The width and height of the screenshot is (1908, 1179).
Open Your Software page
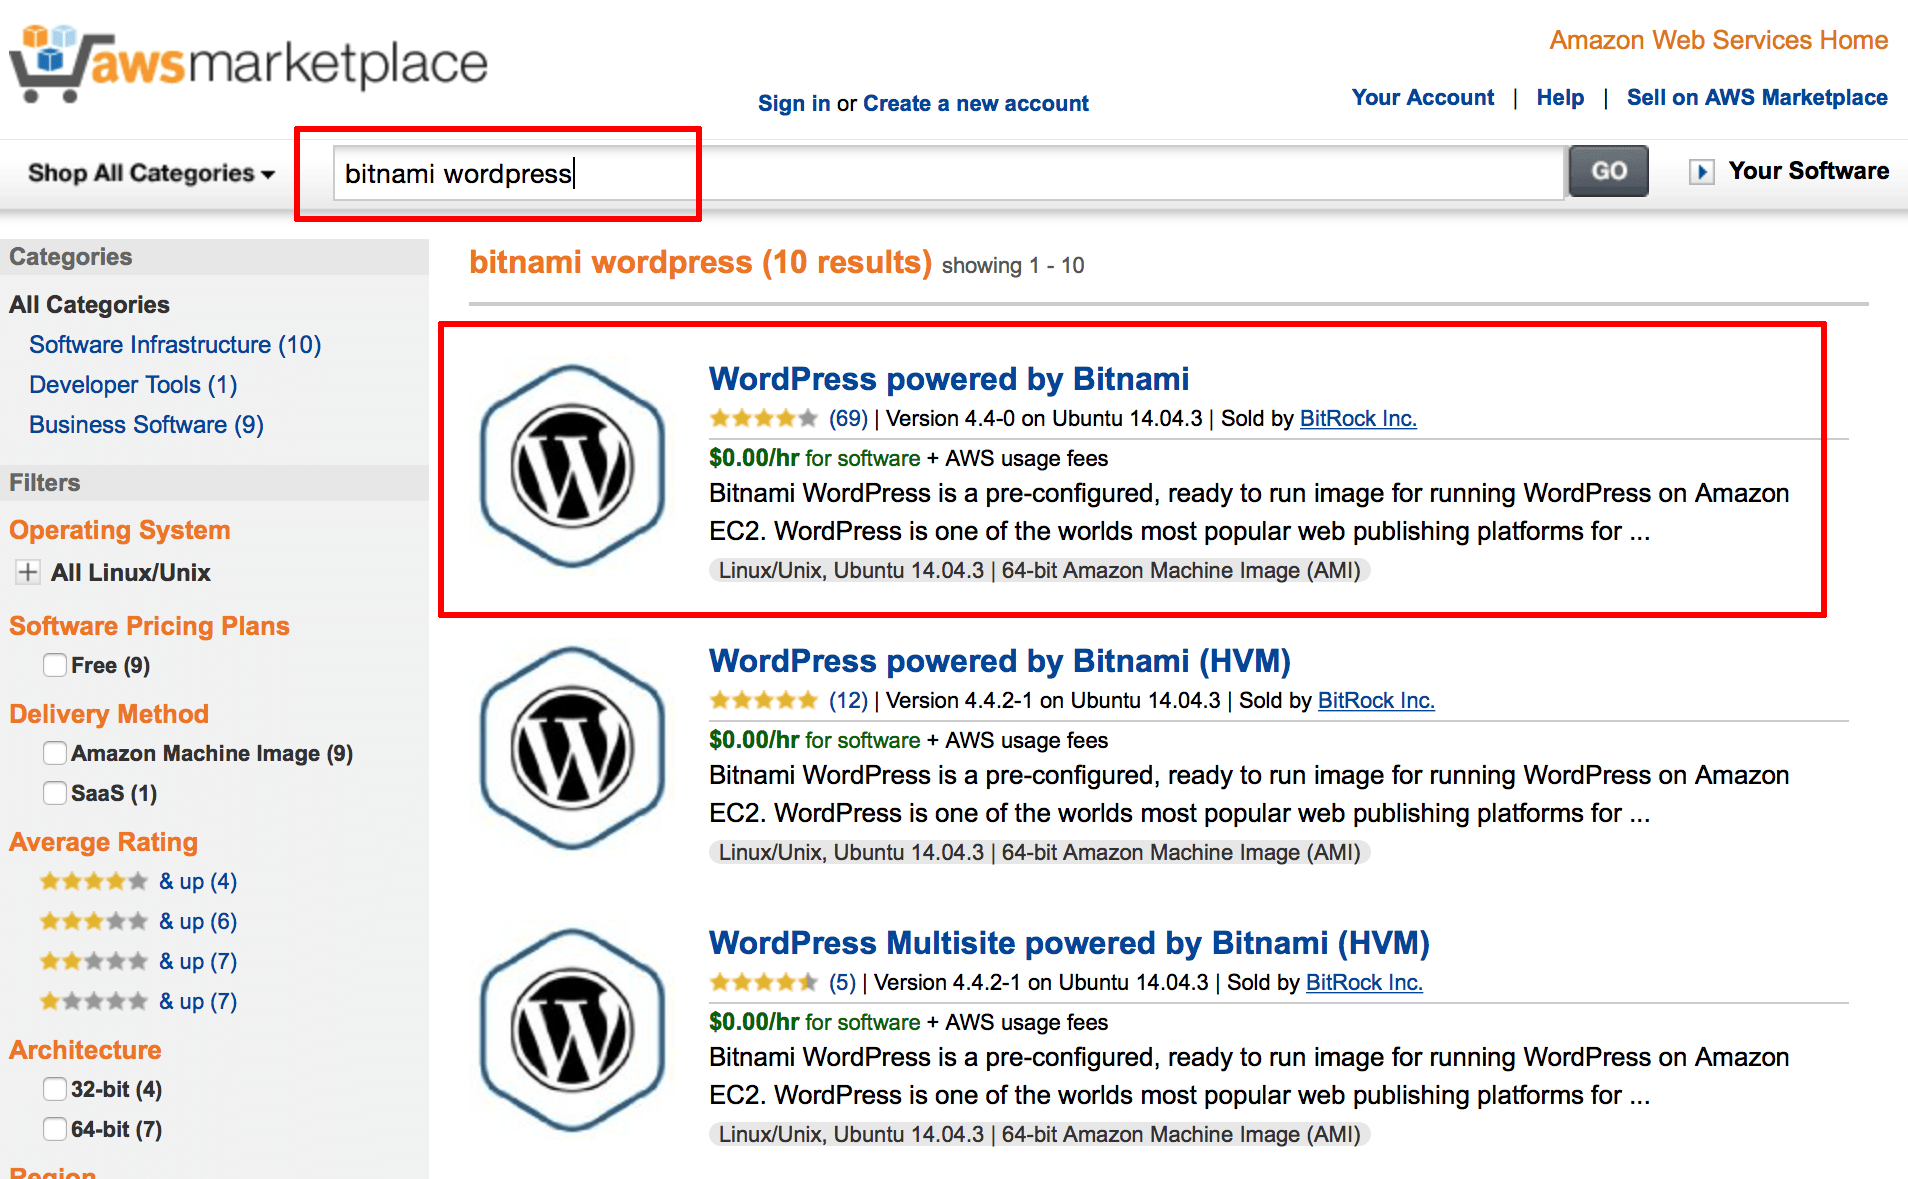pos(1809,171)
